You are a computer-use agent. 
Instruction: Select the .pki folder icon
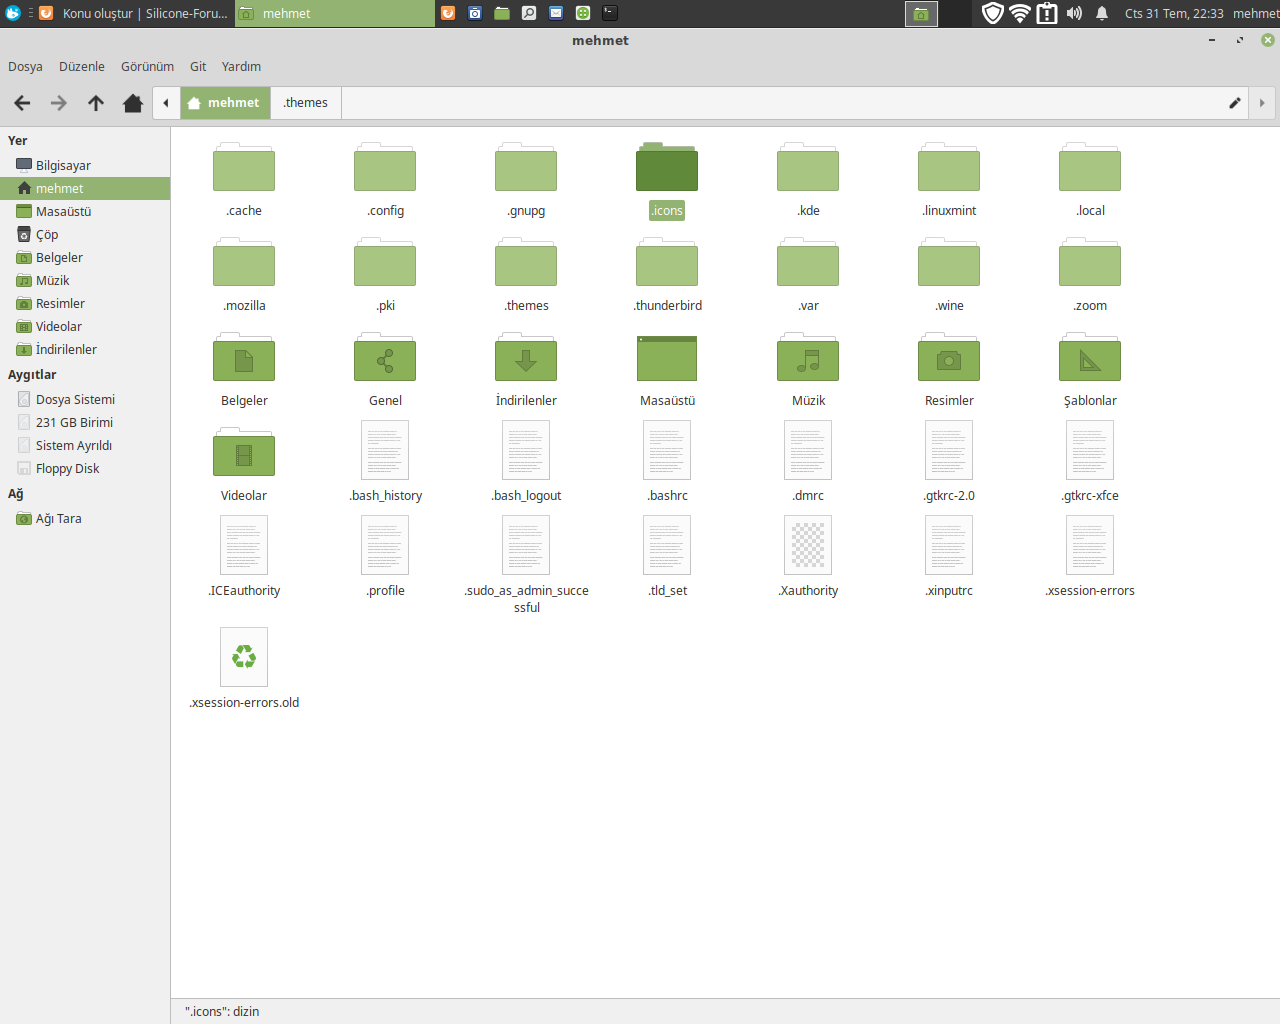(x=385, y=262)
